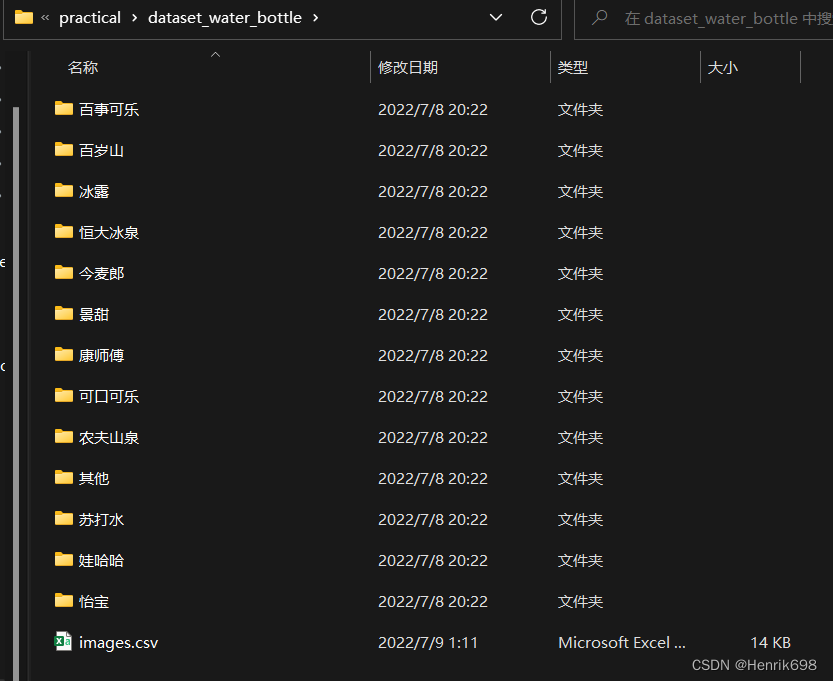The height and width of the screenshot is (681, 833).
Task: Select the 景甜 folder name
Action: point(94,314)
